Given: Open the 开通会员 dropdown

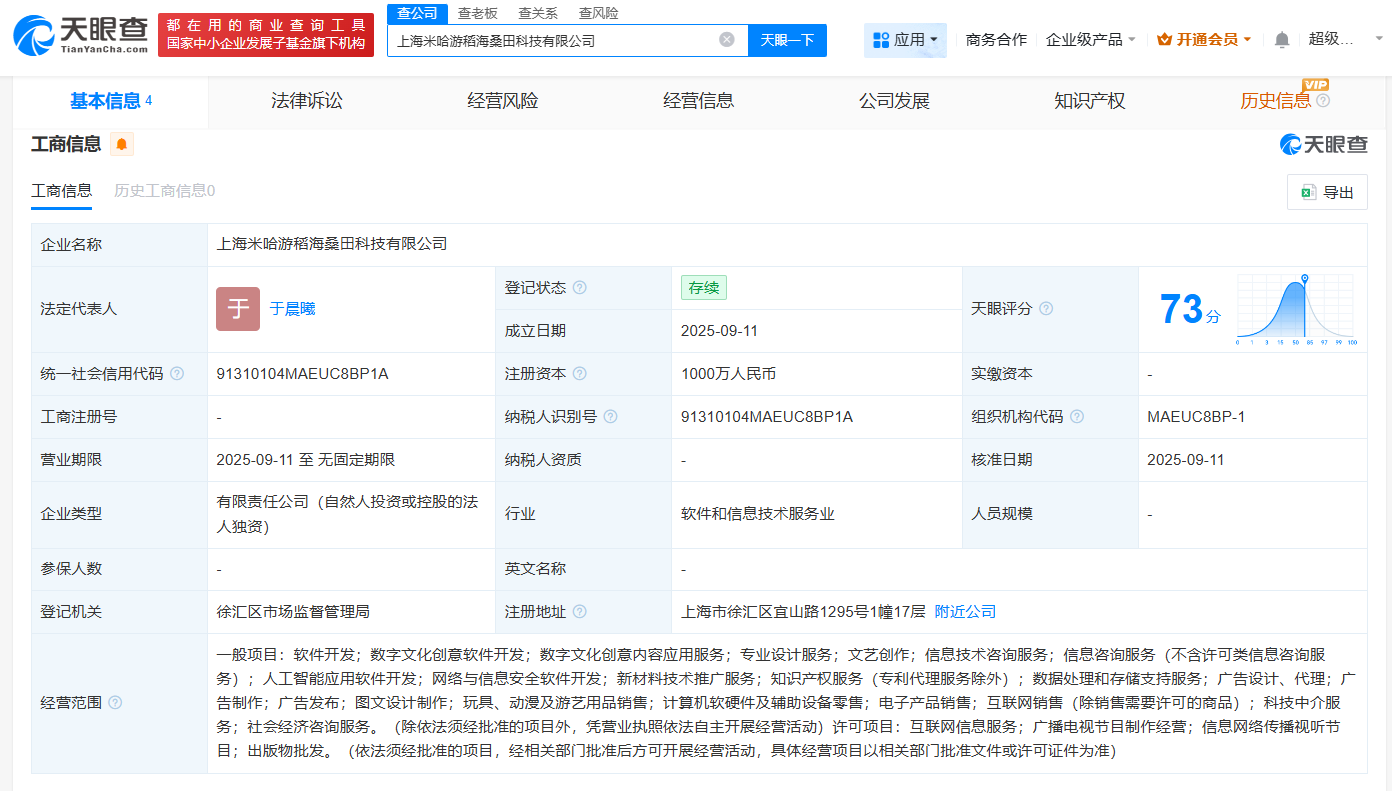Looking at the screenshot, I should click(x=1204, y=37).
